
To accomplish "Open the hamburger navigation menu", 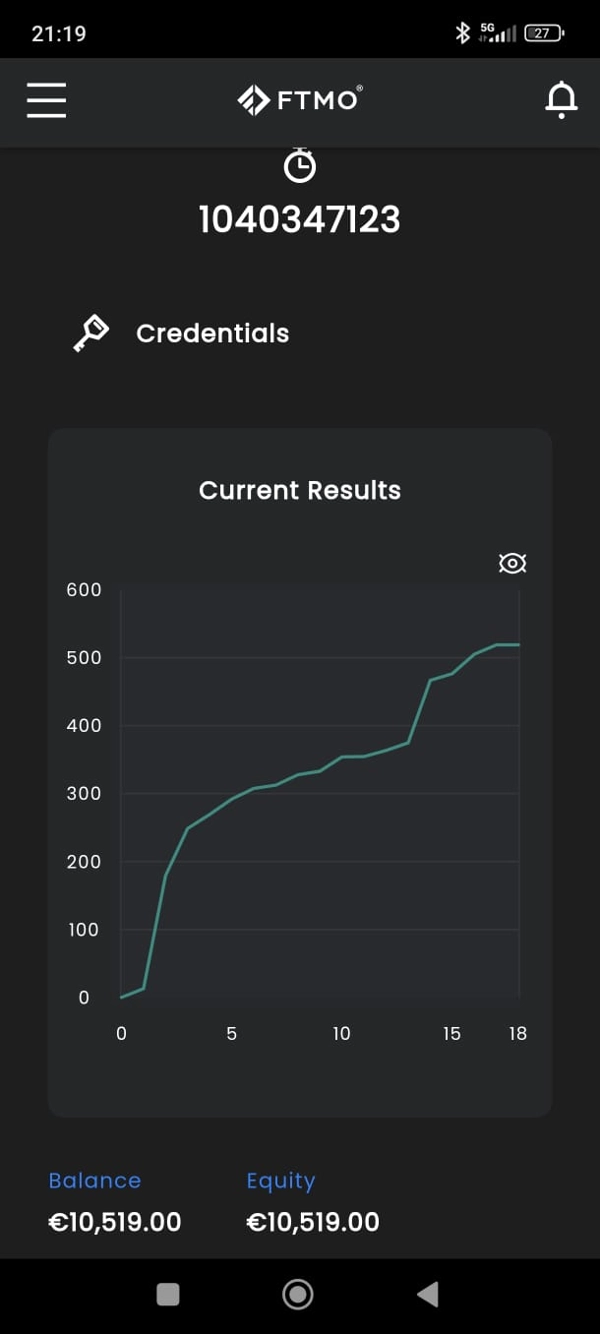I will click(46, 100).
